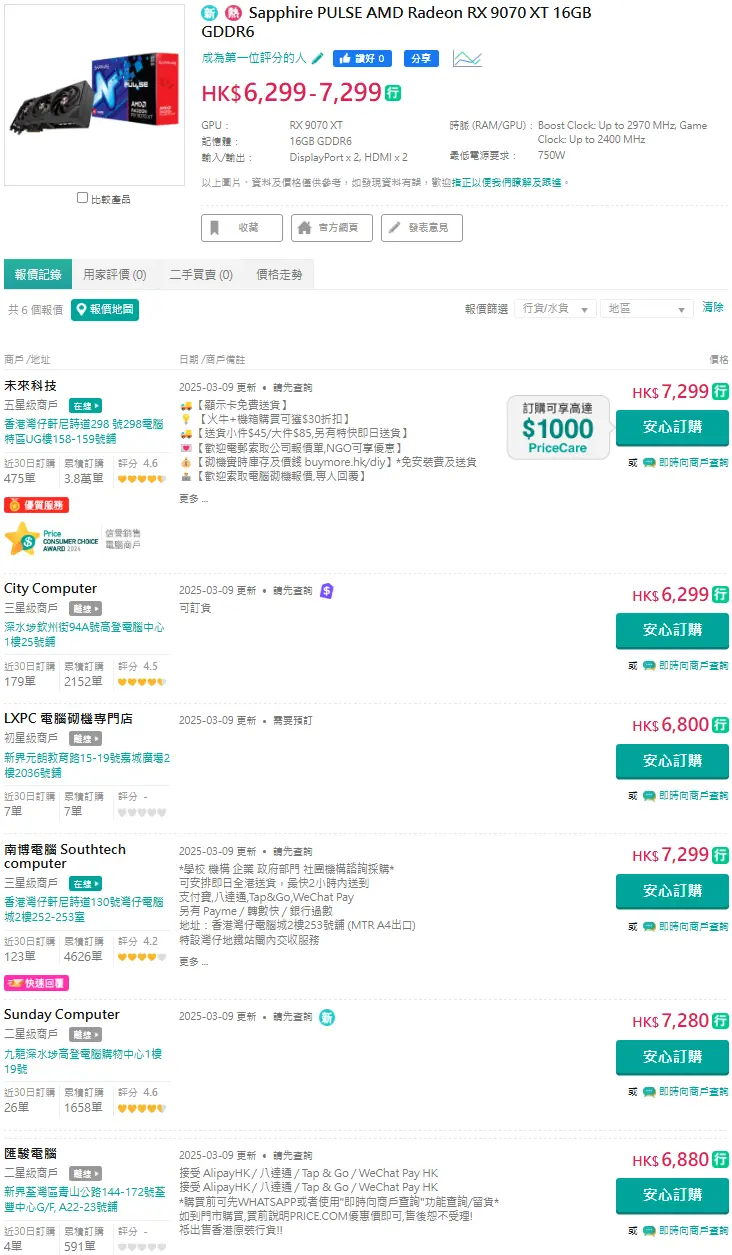Image resolution: width=732 pixels, height=1255 pixels.
Task: Open 南博電腦 Southtech computer merchant link
Action: click(x=65, y=856)
